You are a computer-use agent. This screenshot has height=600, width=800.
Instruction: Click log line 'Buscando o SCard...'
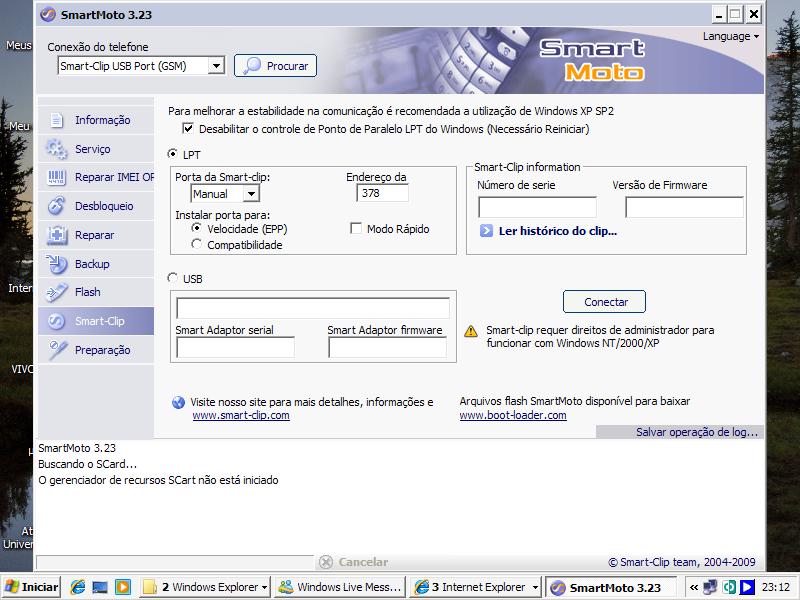pyautogui.click(x=87, y=464)
